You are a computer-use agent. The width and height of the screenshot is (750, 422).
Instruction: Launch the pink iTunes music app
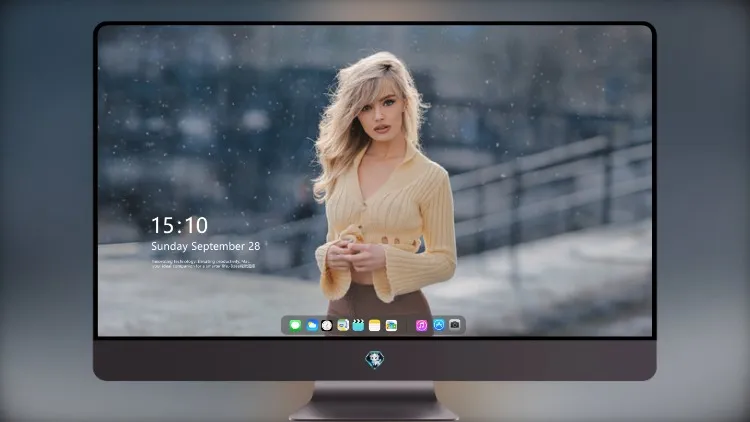(x=421, y=326)
